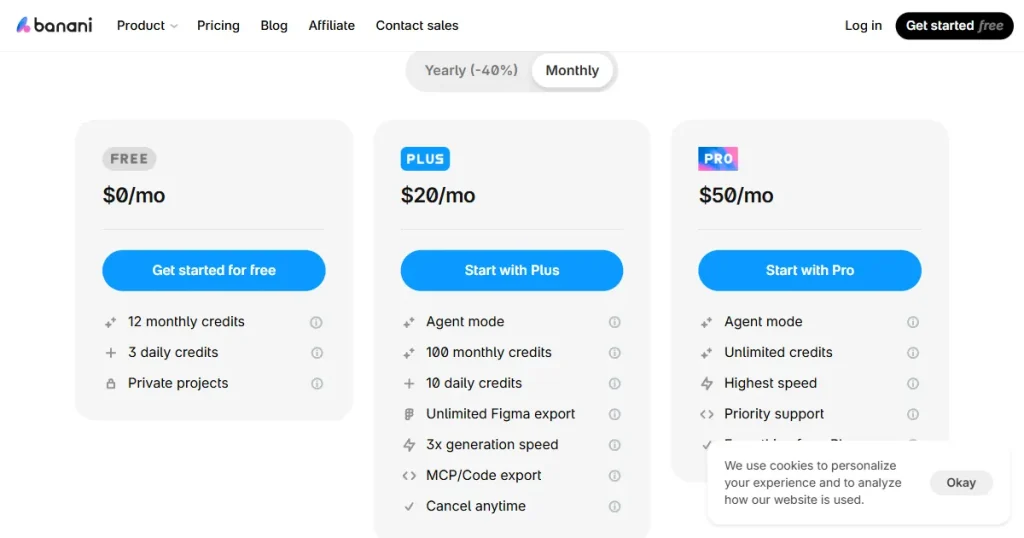Open info icon for 3 daily credits
The width and height of the screenshot is (1024, 538).
point(316,353)
